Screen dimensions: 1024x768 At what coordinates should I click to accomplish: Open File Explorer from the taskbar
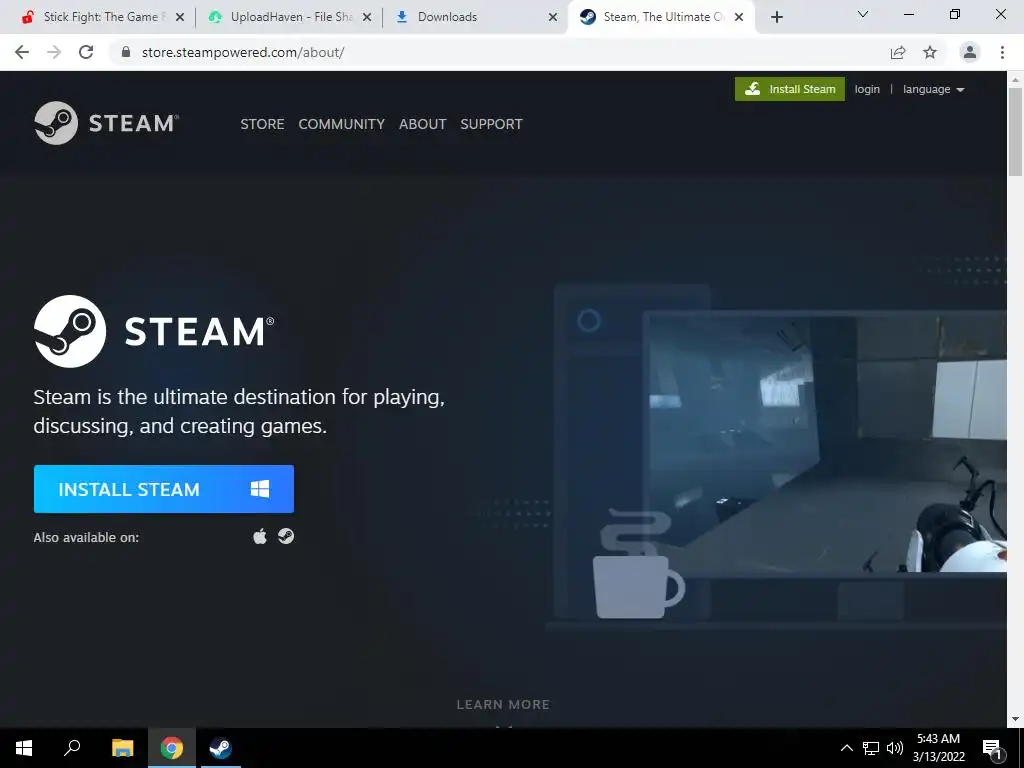tap(122, 748)
